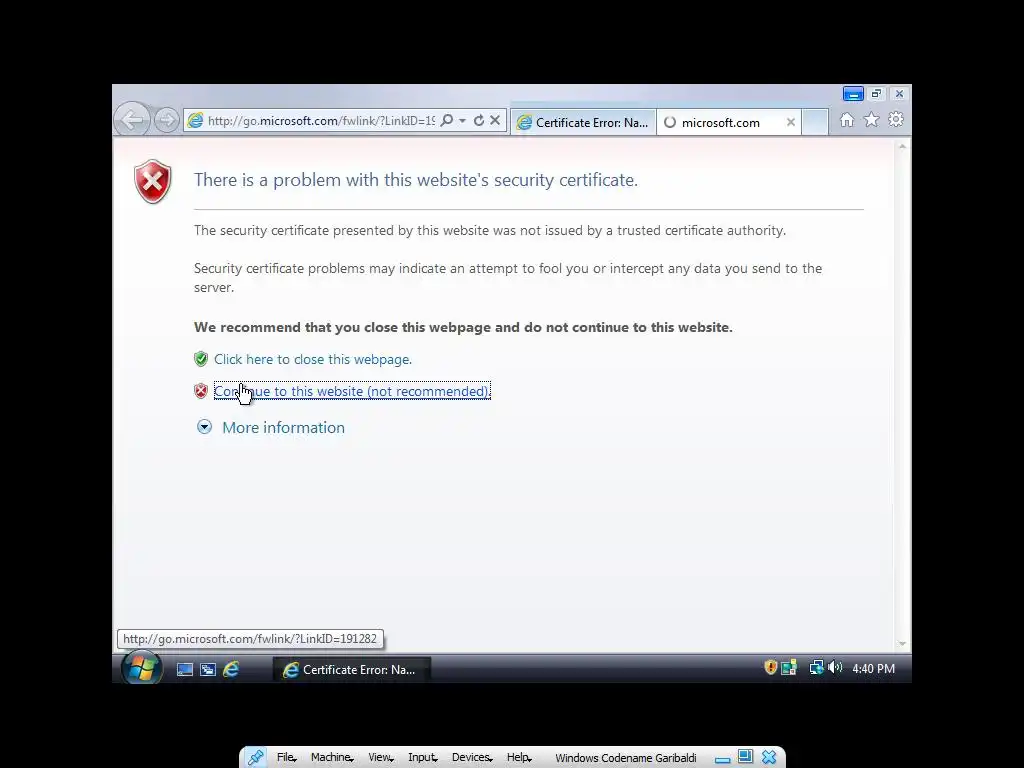Switch to the microsoft.com tab
The width and height of the screenshot is (1024, 768).
720,122
